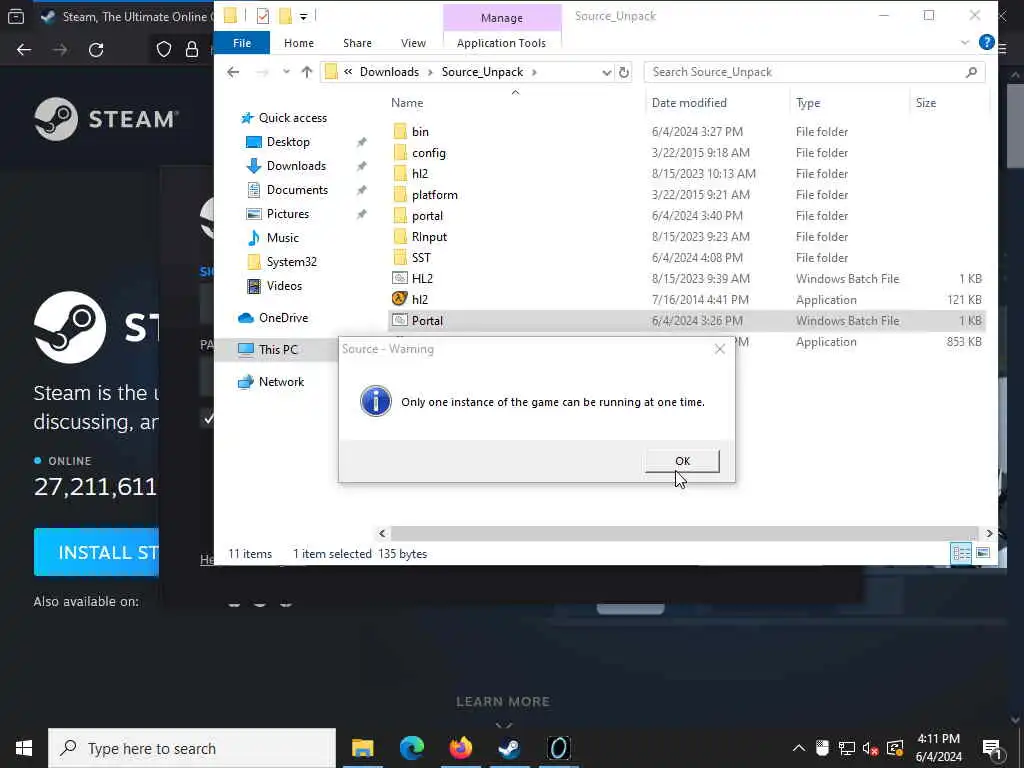This screenshot has height=768, width=1024.
Task: Open Steam from the taskbar
Action: click(509, 748)
